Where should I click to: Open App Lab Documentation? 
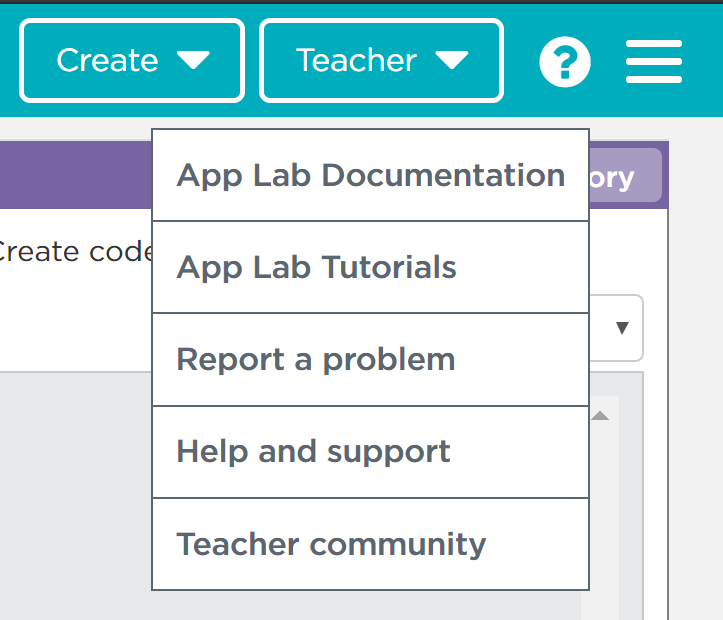370,176
